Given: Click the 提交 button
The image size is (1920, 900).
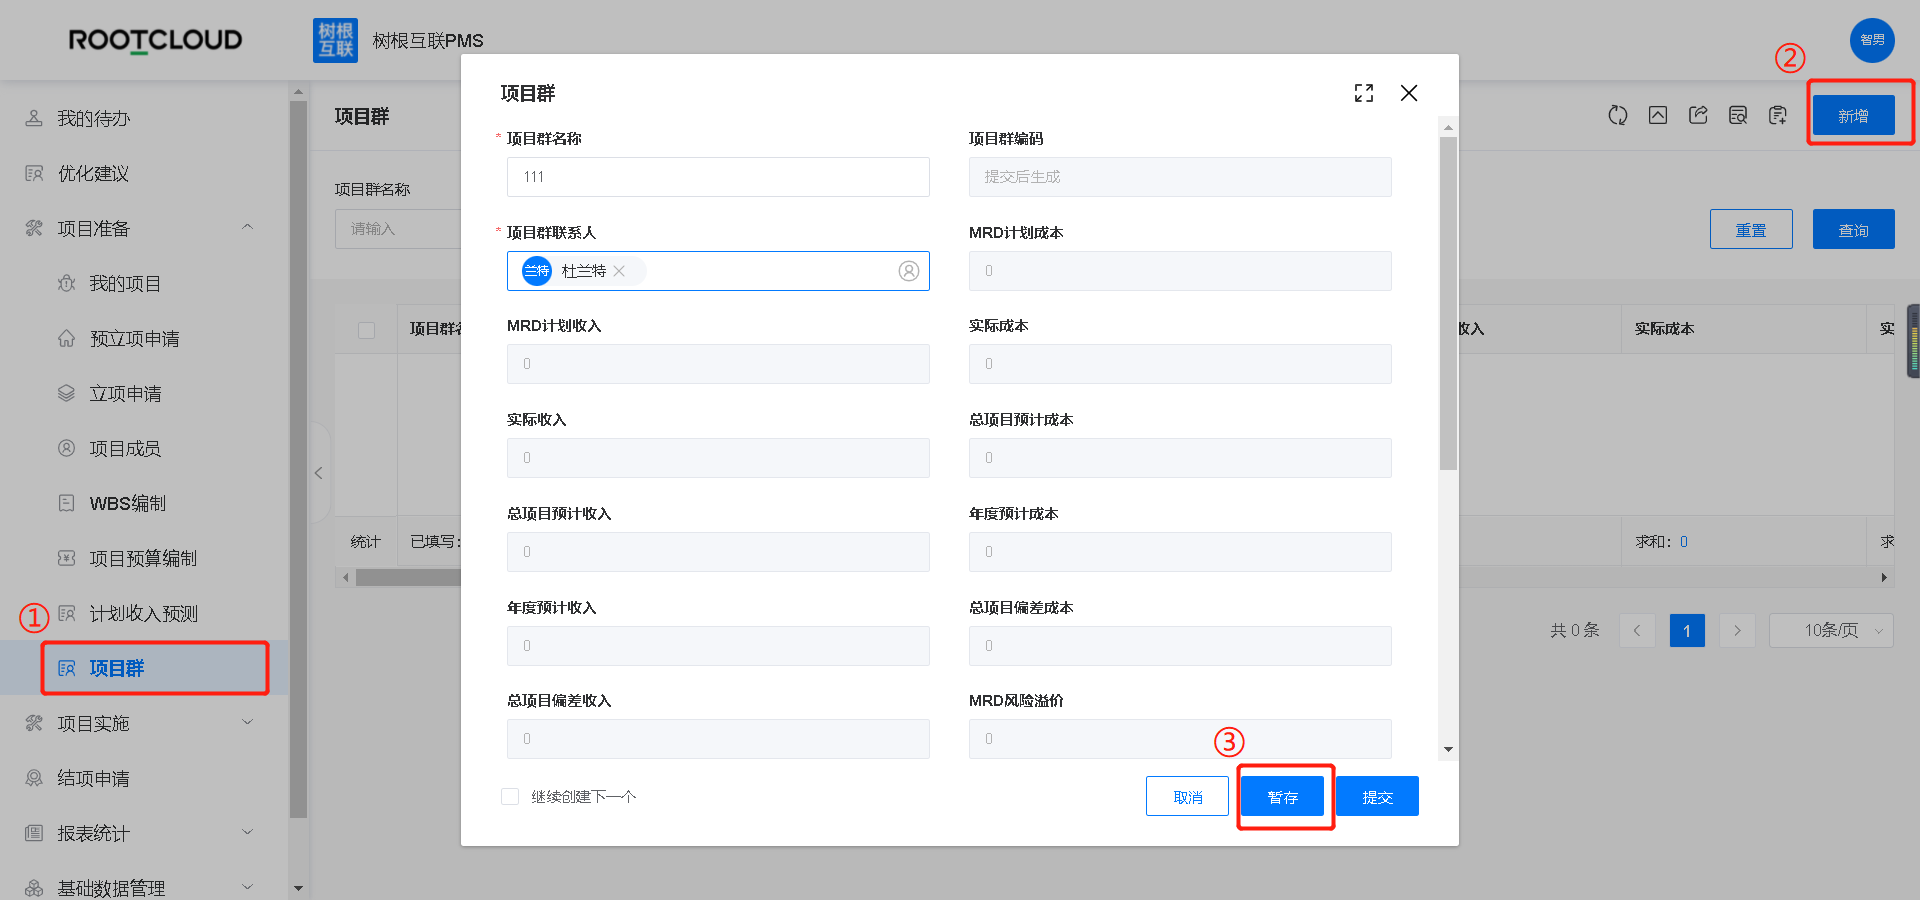Looking at the screenshot, I should [1377, 796].
